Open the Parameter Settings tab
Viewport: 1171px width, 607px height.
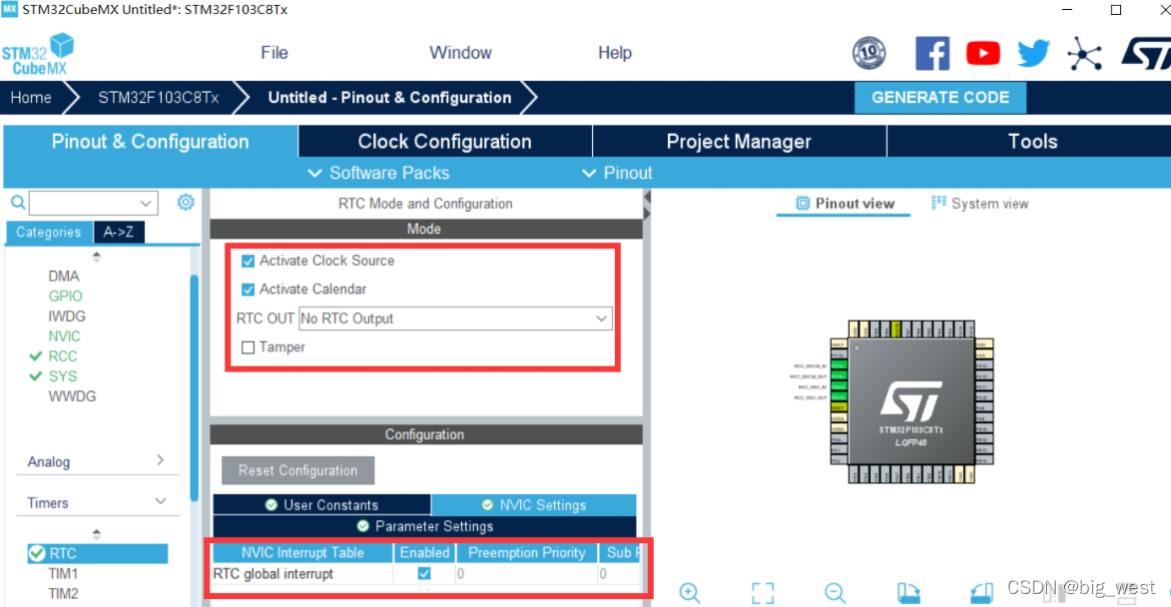425,526
